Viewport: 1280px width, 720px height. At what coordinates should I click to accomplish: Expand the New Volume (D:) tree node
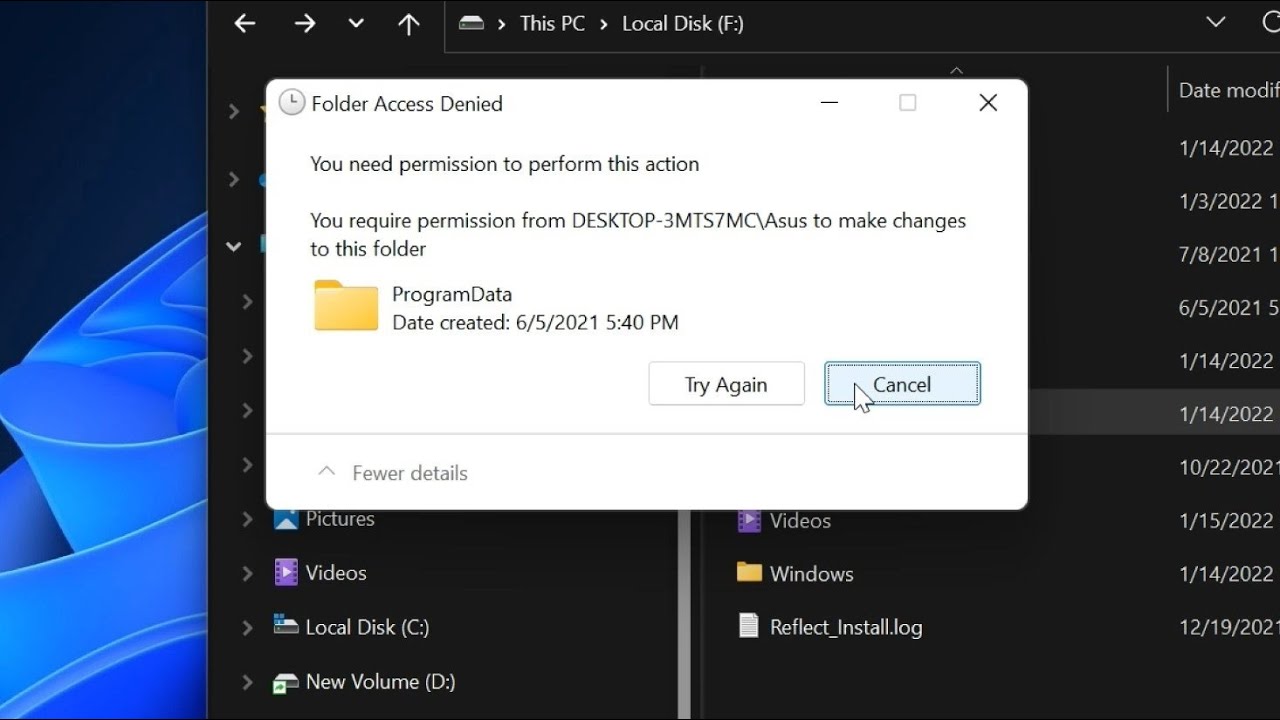click(247, 682)
